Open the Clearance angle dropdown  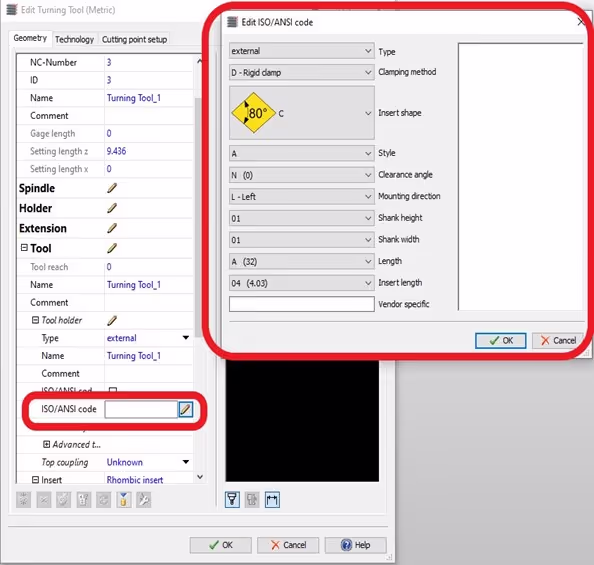click(302, 175)
